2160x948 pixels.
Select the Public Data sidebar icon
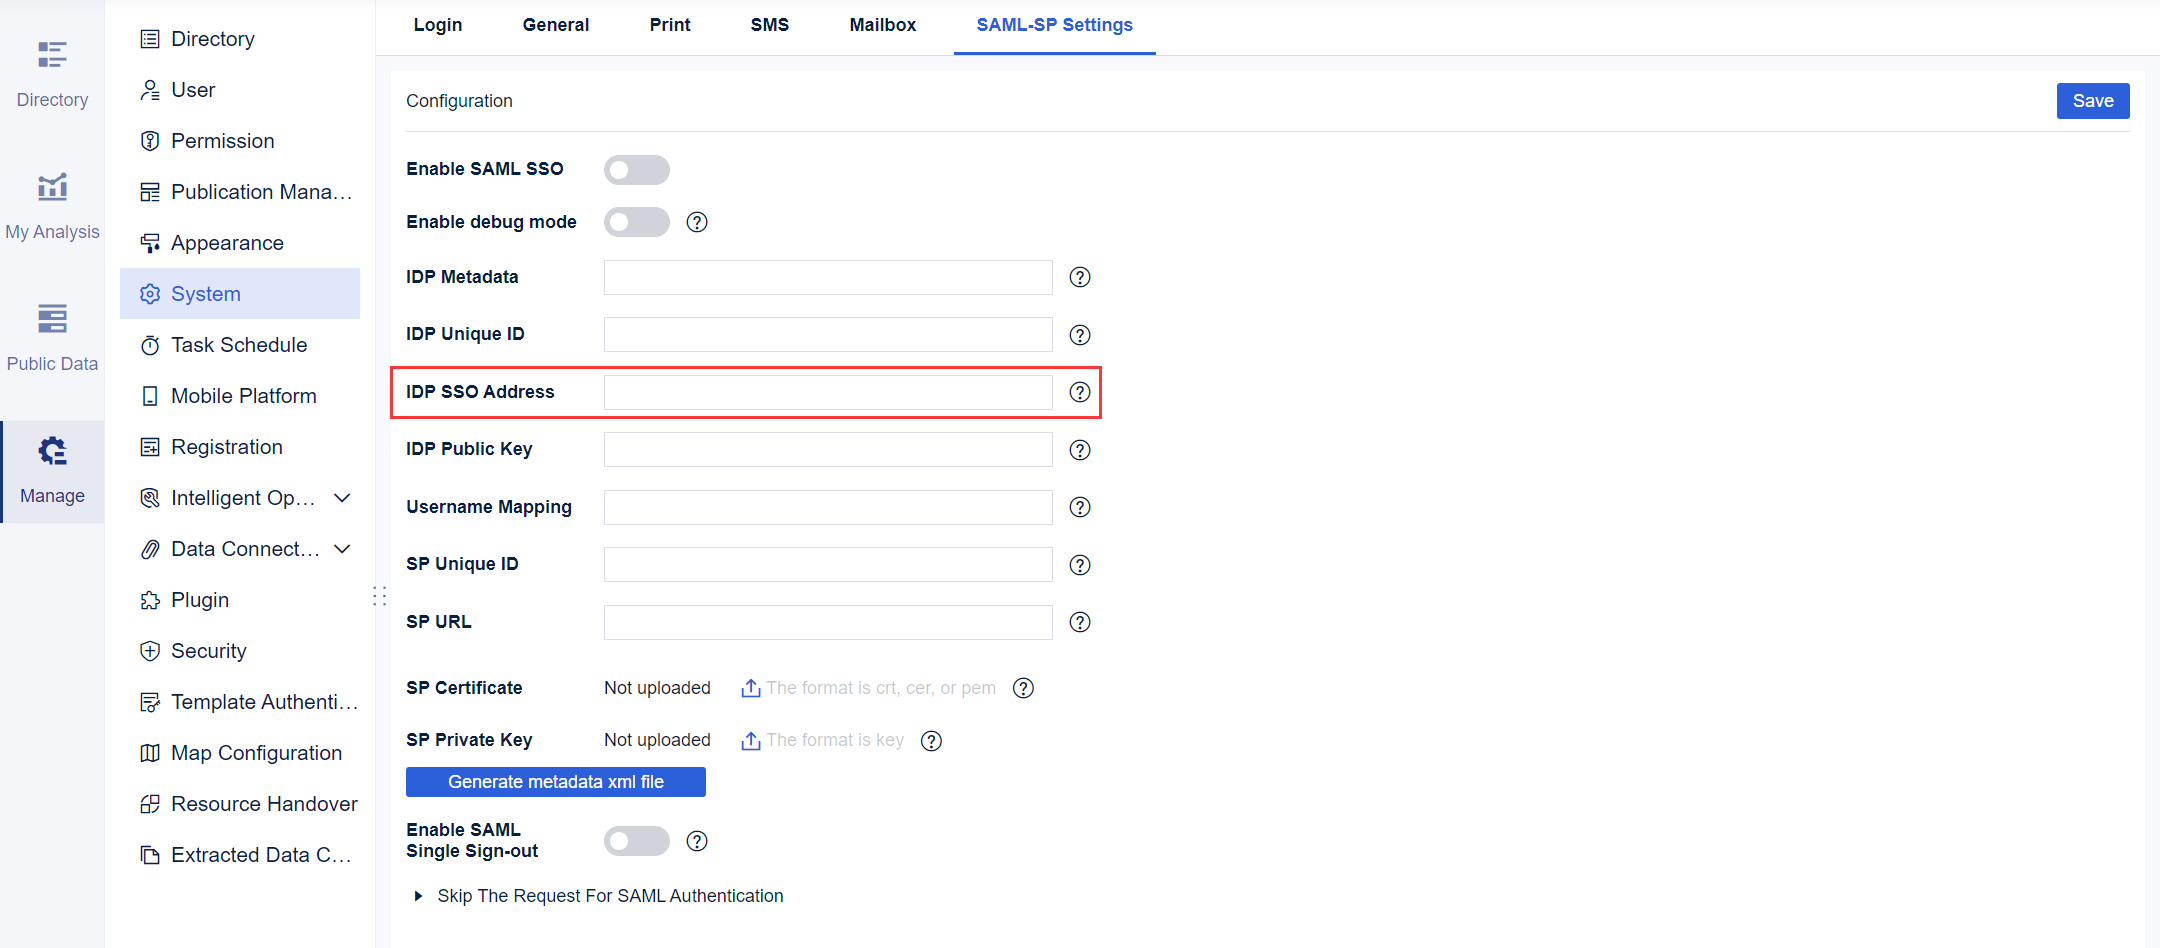(x=52, y=335)
